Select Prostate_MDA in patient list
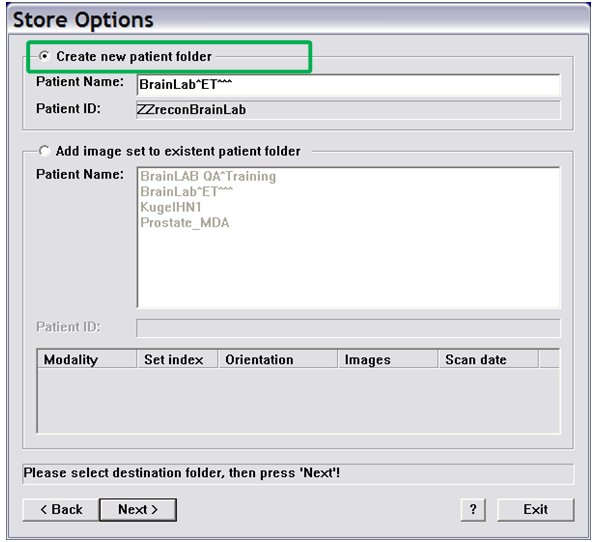The height and width of the screenshot is (542, 593). [185, 223]
